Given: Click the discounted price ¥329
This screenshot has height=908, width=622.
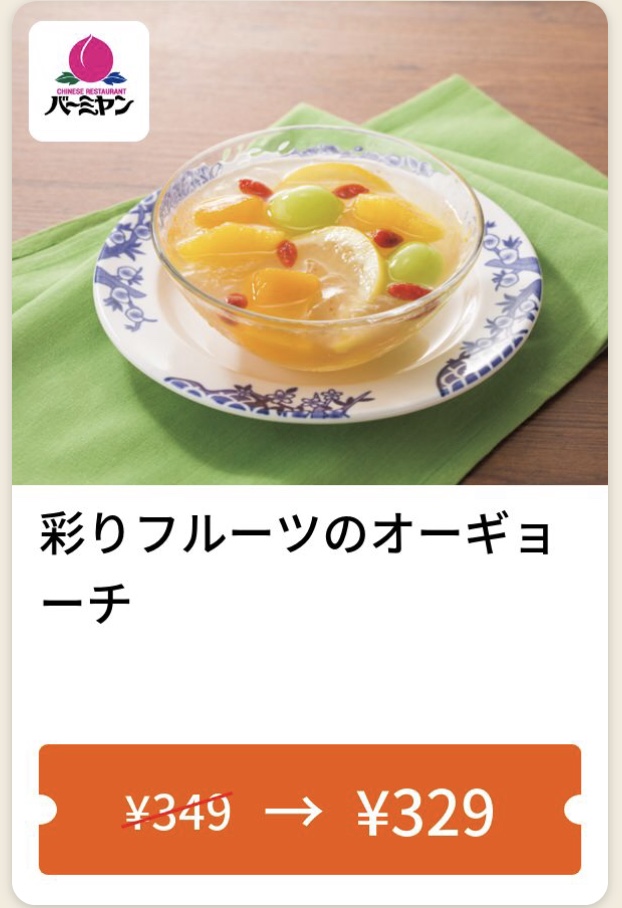Looking at the screenshot, I should click(x=426, y=811).
